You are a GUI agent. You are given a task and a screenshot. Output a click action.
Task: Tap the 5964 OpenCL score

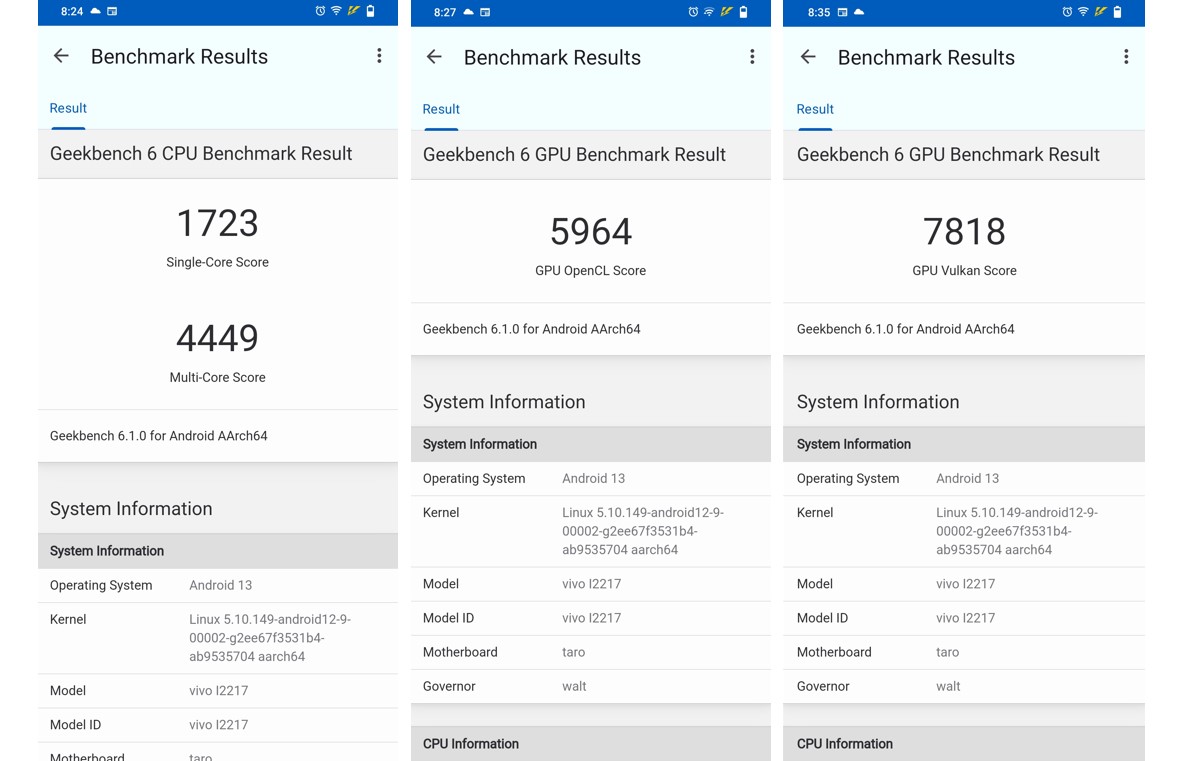(x=591, y=232)
